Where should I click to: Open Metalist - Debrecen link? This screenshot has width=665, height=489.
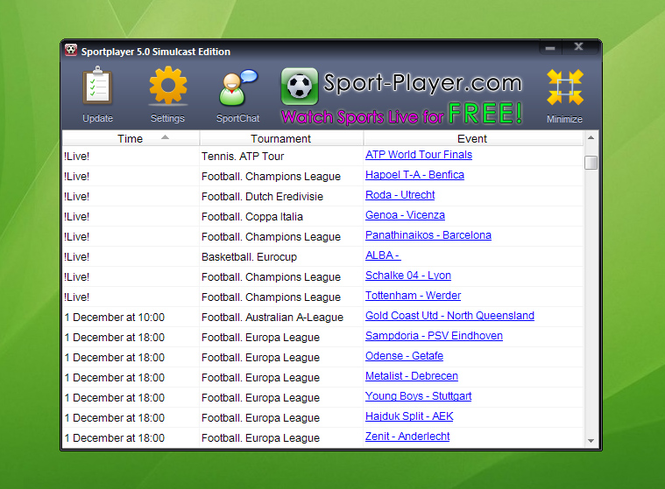(411, 376)
